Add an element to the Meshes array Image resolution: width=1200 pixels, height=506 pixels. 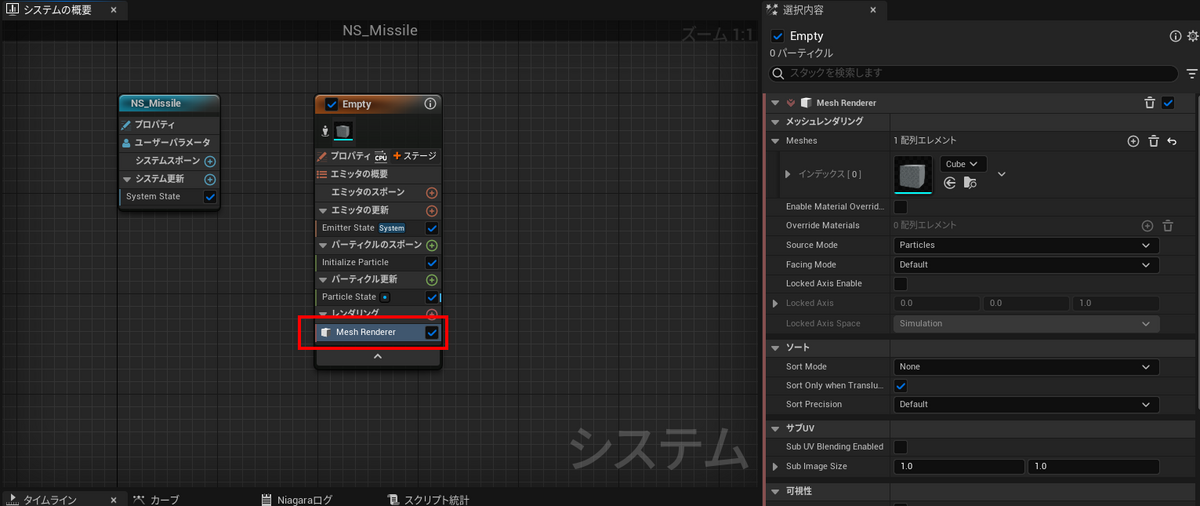click(x=1133, y=141)
